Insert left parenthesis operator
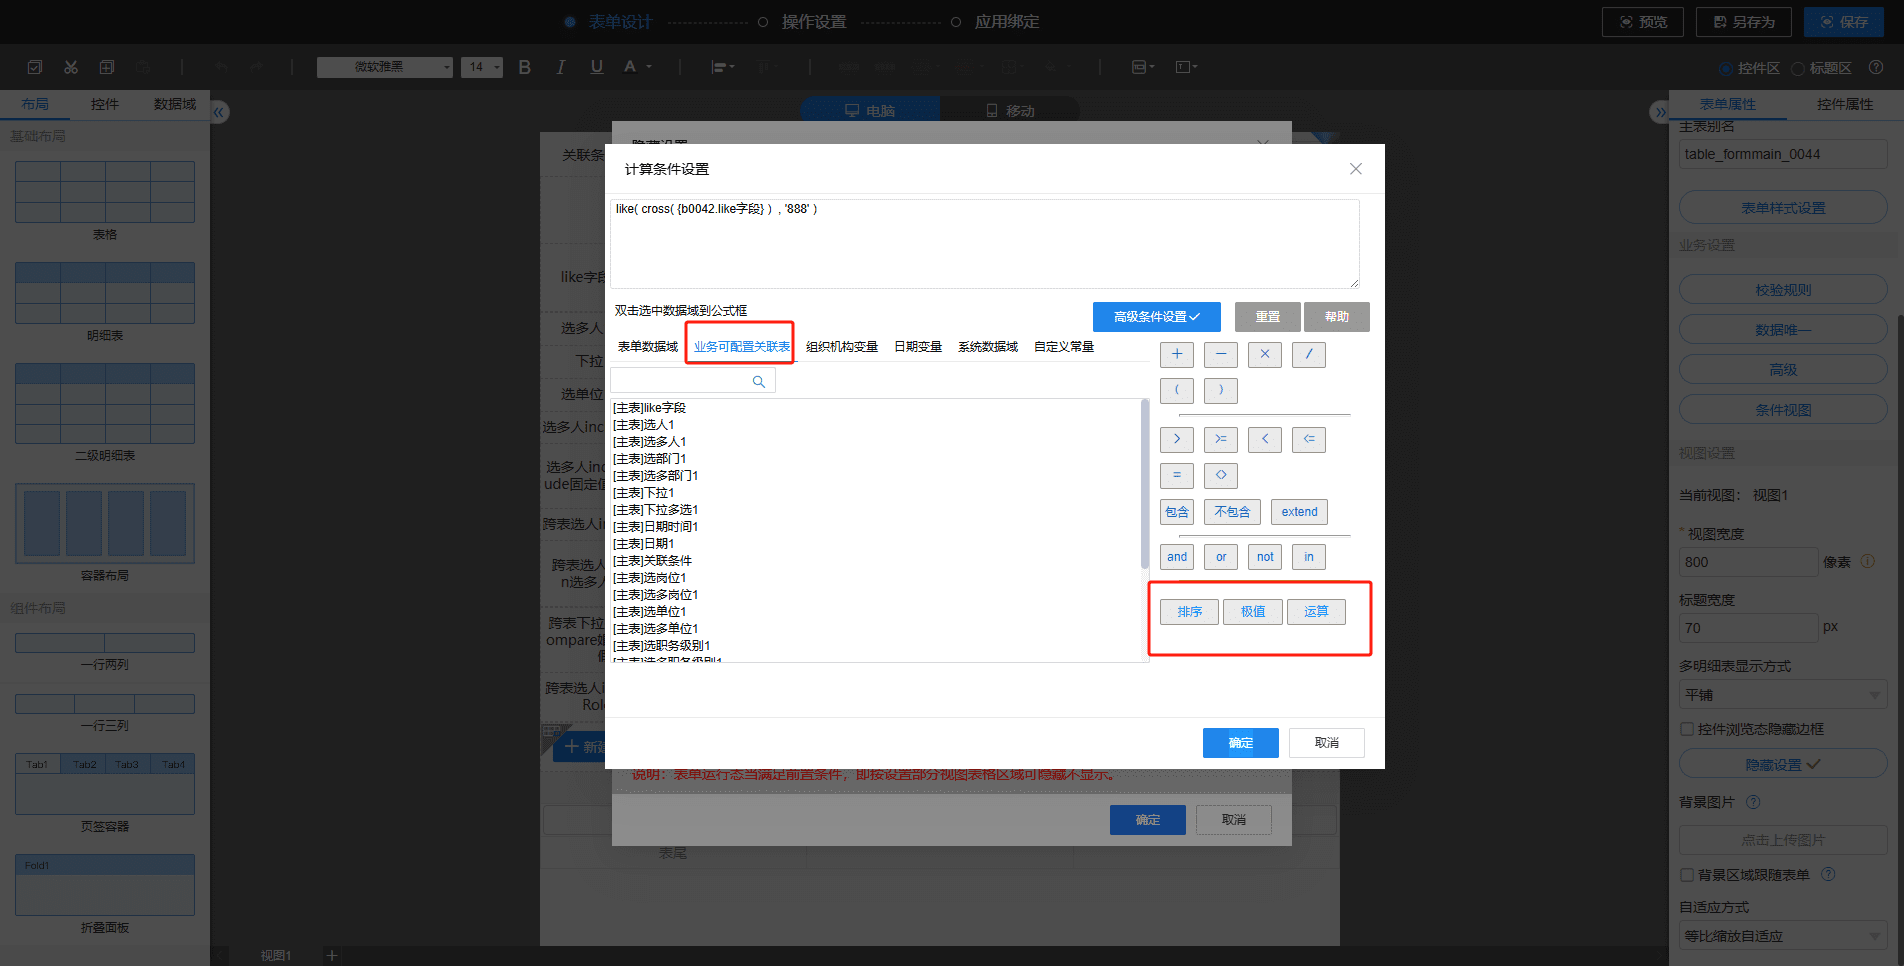This screenshot has width=1904, height=966. (x=1177, y=390)
